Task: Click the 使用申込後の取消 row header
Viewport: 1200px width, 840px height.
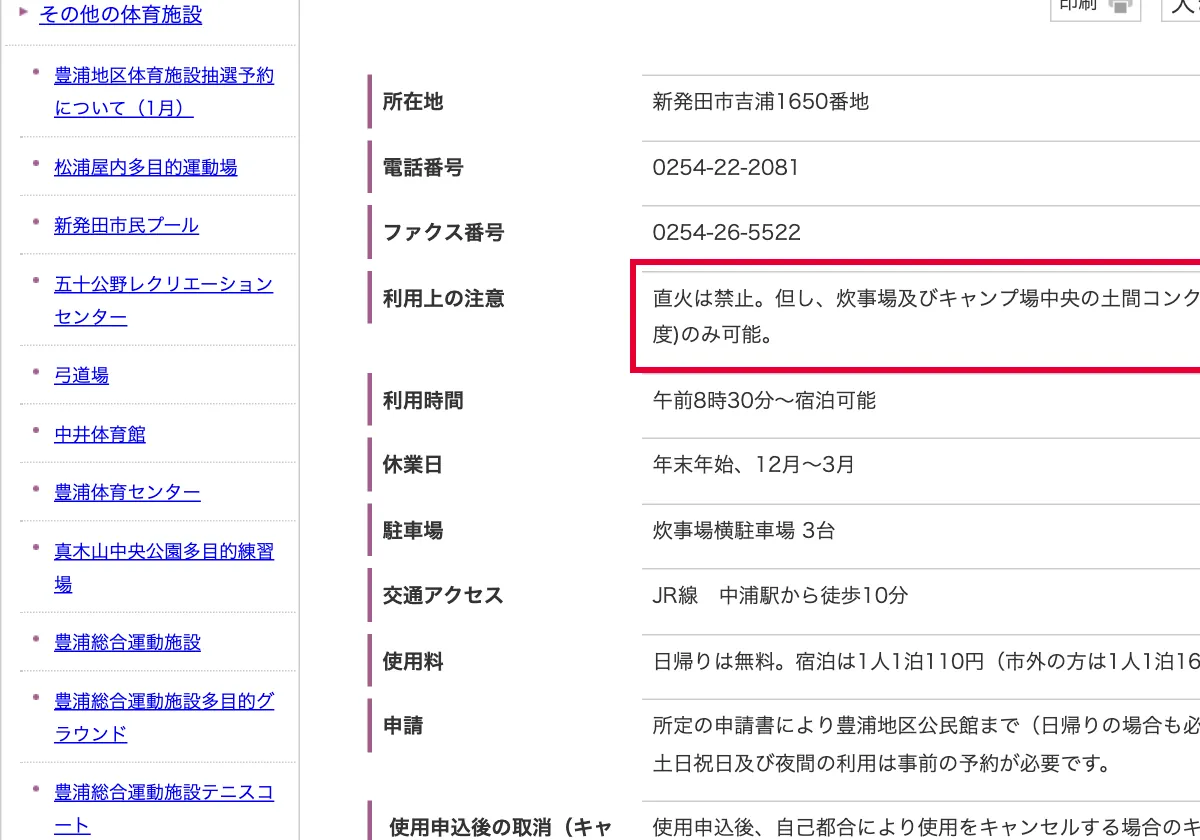Action: (x=500, y=827)
